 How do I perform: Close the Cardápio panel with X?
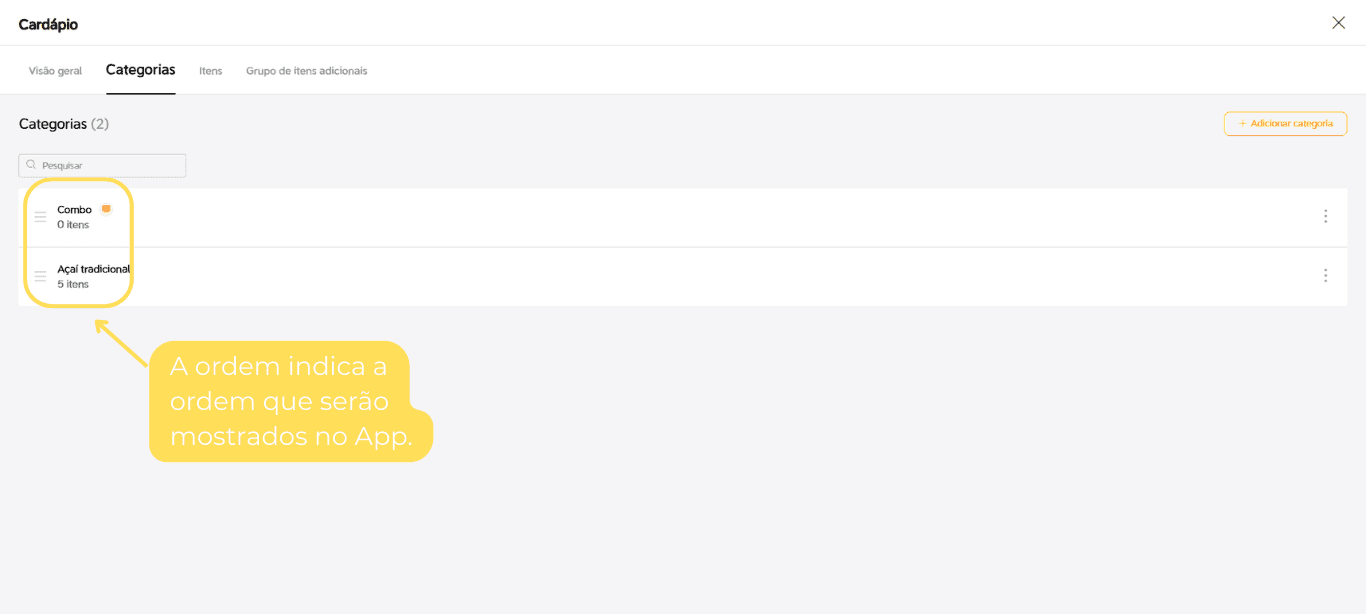point(1338,23)
